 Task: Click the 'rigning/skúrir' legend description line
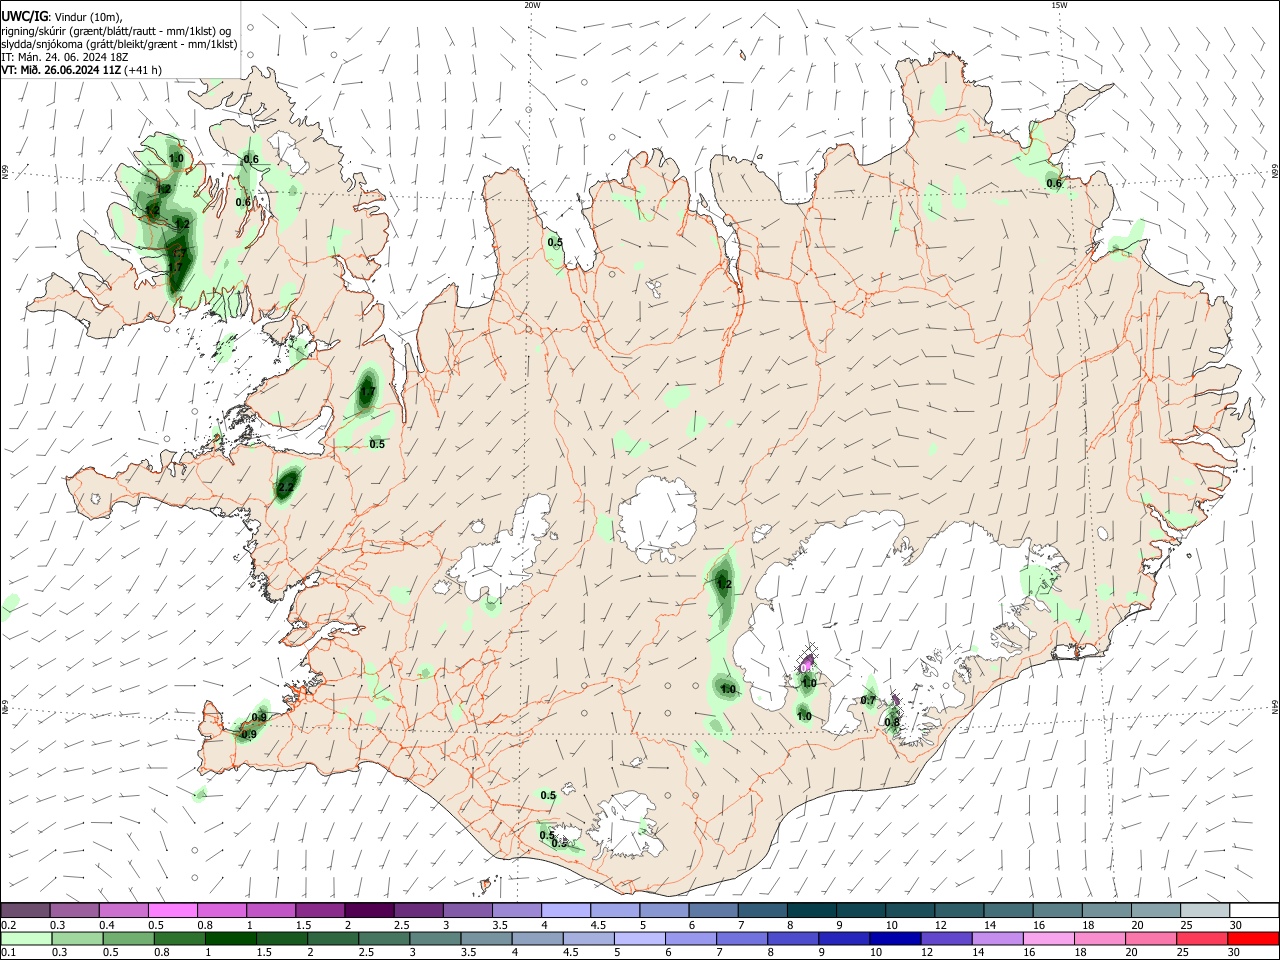(x=116, y=31)
